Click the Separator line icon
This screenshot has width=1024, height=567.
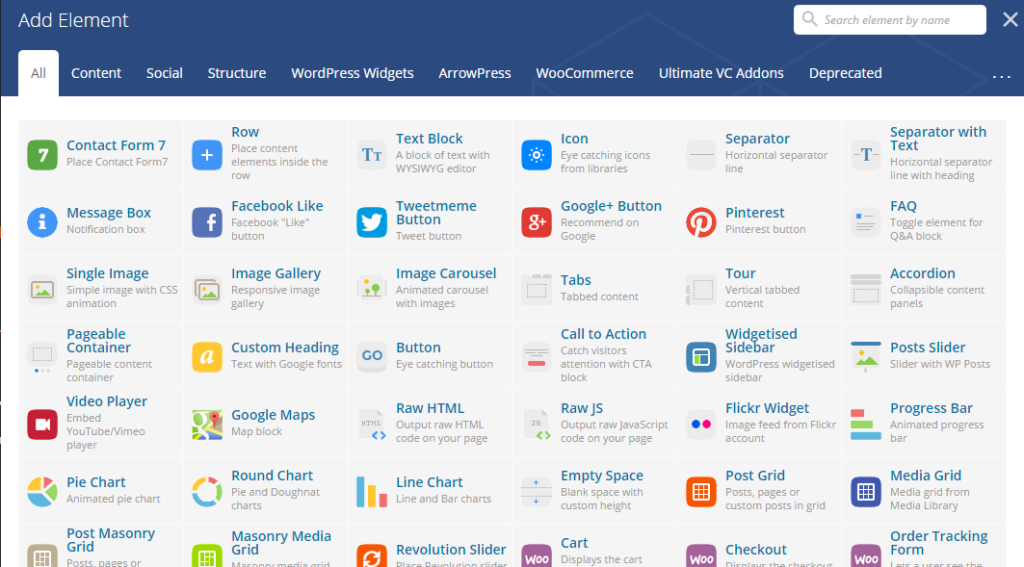click(701, 155)
